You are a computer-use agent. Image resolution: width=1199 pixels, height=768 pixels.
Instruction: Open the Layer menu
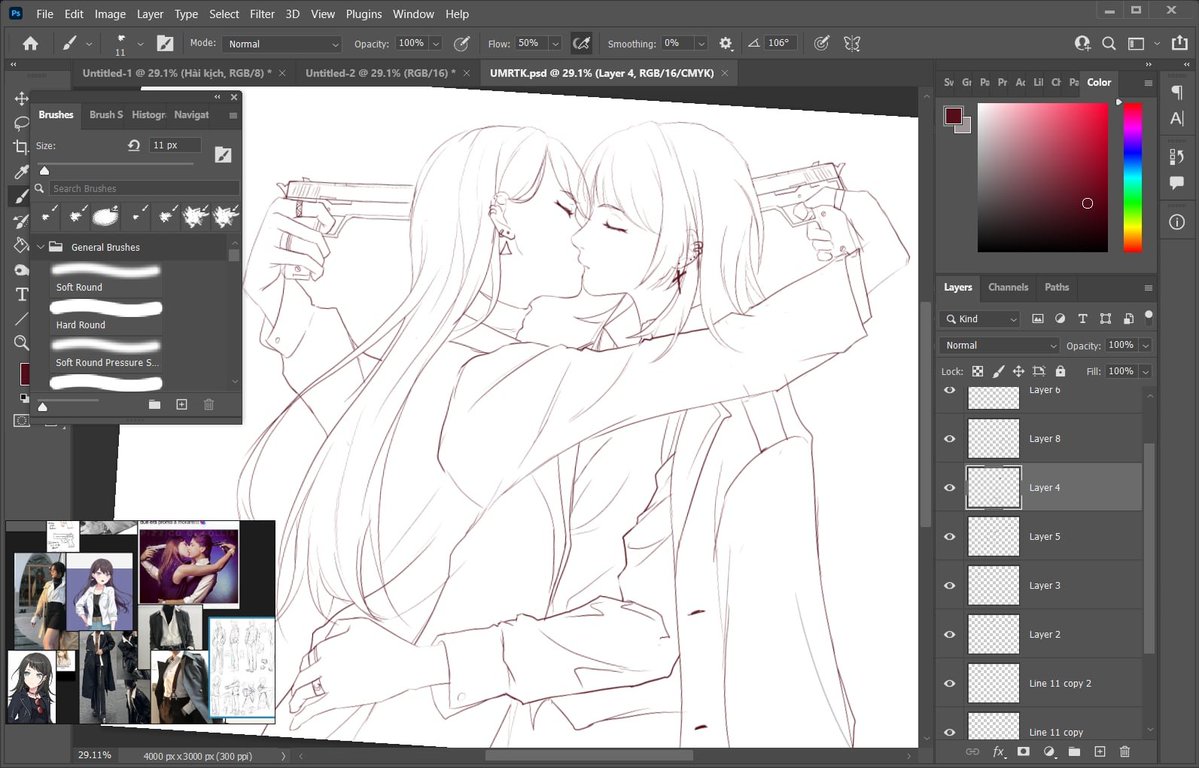click(150, 14)
